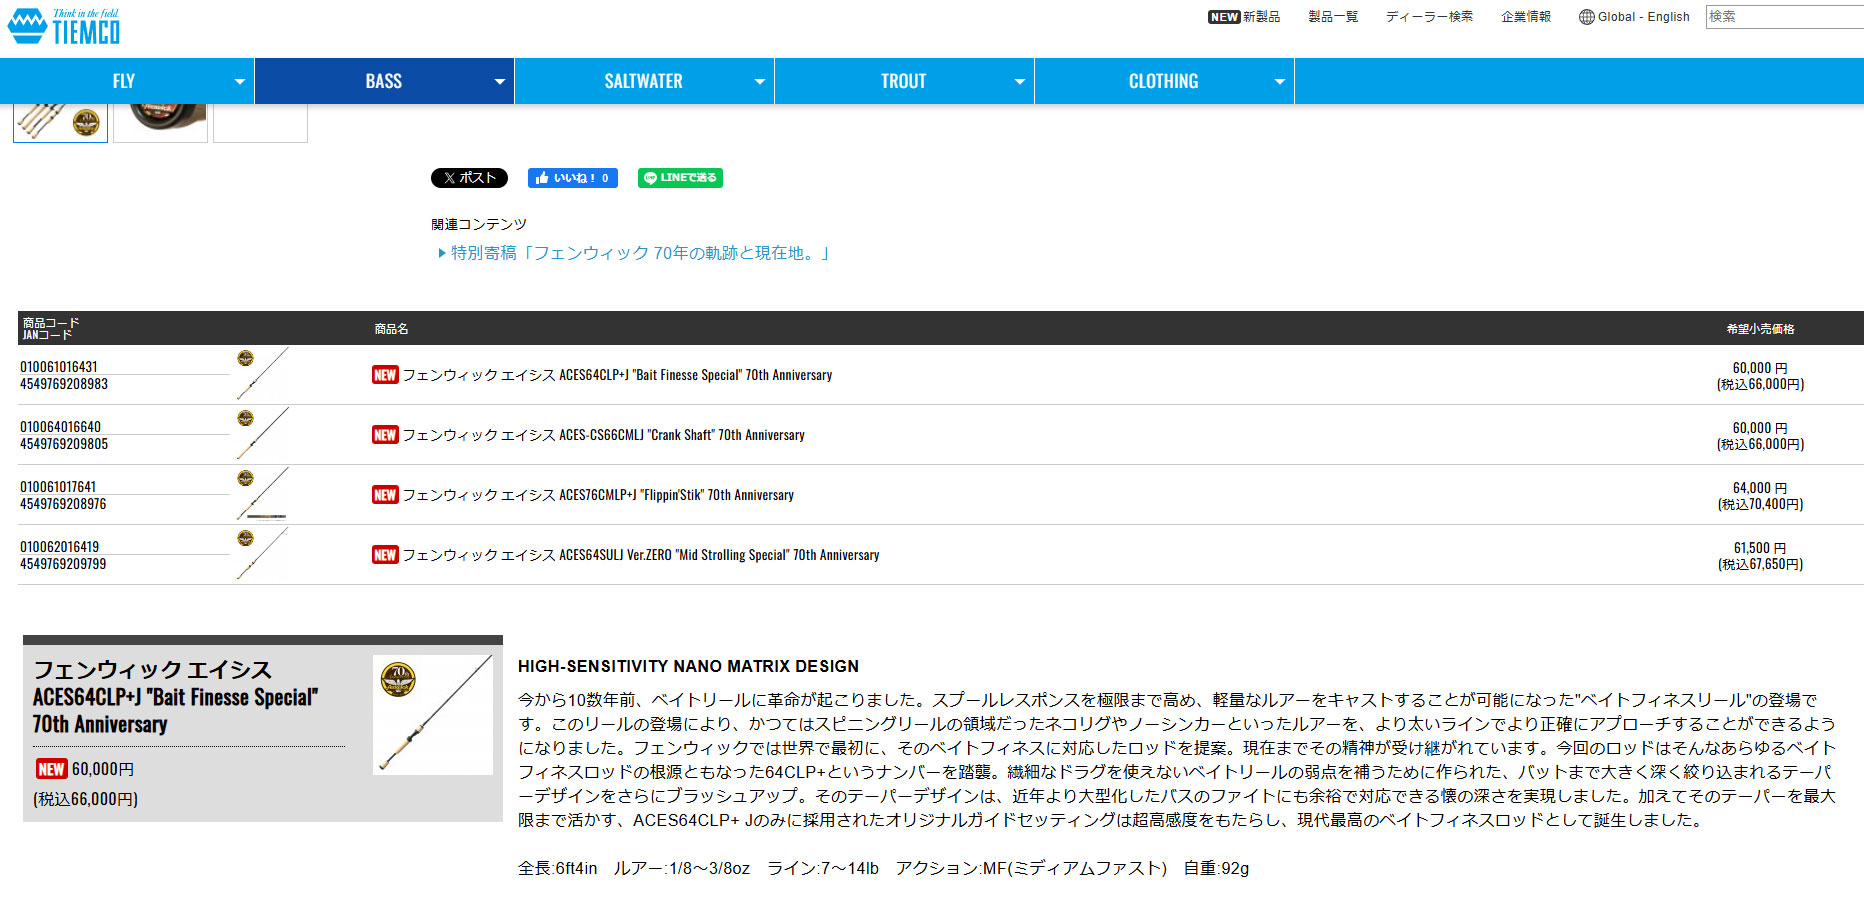Click rod image in ACES64SULJ row
This screenshot has width=1864, height=898.
(263, 554)
